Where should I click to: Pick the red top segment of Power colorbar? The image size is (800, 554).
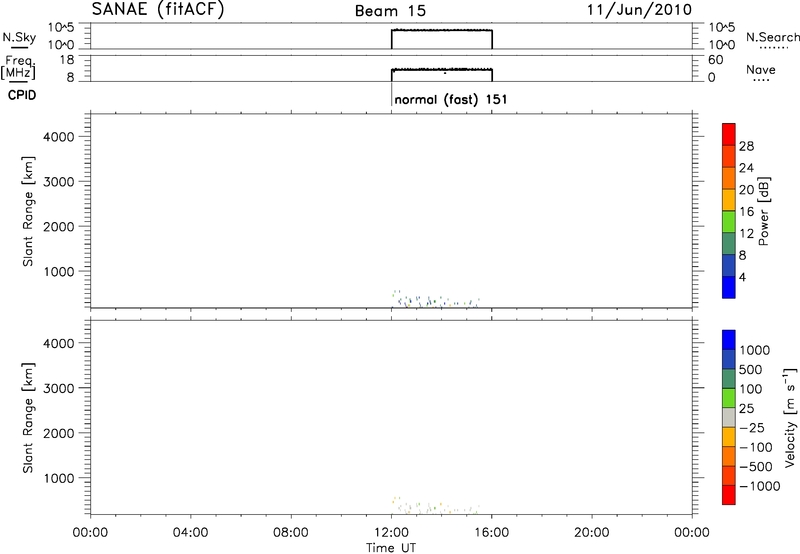[x=729, y=134]
